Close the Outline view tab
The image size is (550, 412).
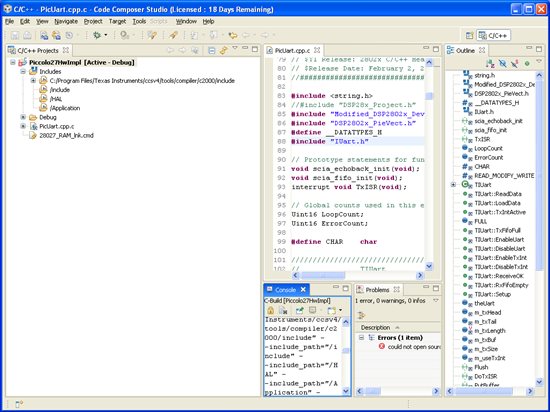pyautogui.click(x=482, y=50)
